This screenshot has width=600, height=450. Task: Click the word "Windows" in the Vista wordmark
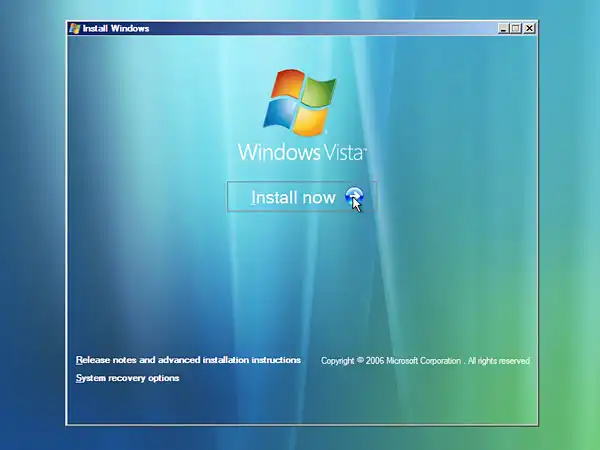(x=276, y=153)
